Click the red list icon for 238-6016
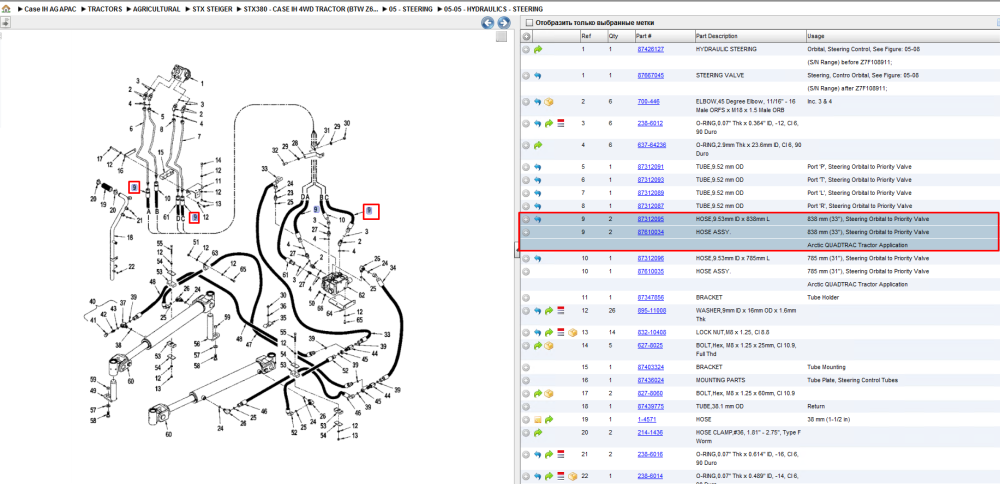The width and height of the screenshot is (1000, 484). 560,455
